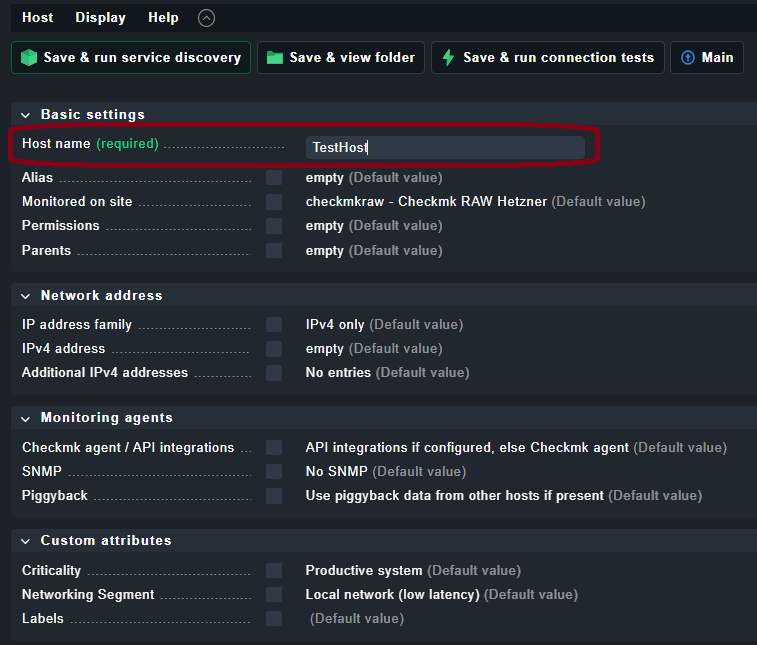Click the green folder icon

[275, 57]
